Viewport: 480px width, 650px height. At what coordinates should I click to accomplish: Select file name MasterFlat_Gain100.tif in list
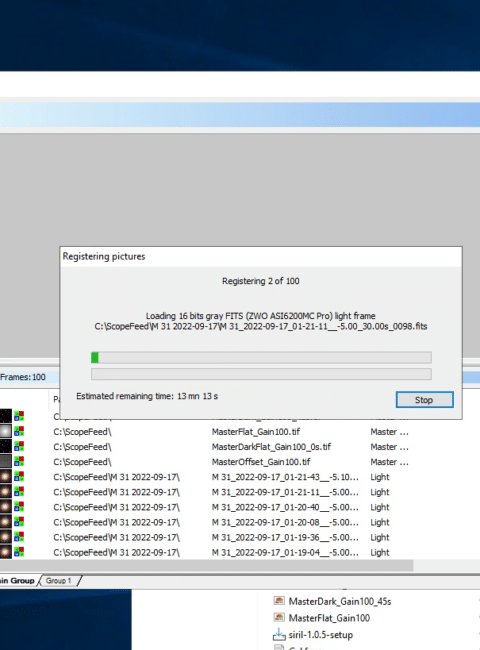coord(256,432)
